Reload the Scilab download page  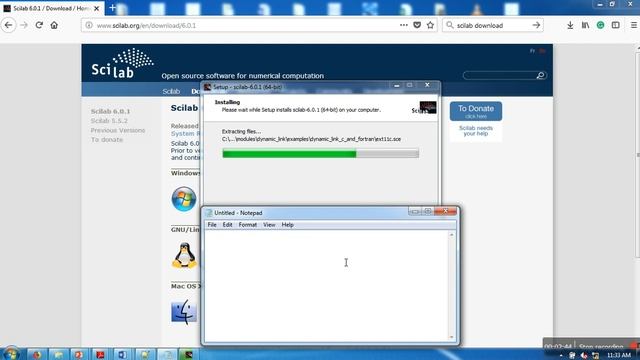point(39,25)
